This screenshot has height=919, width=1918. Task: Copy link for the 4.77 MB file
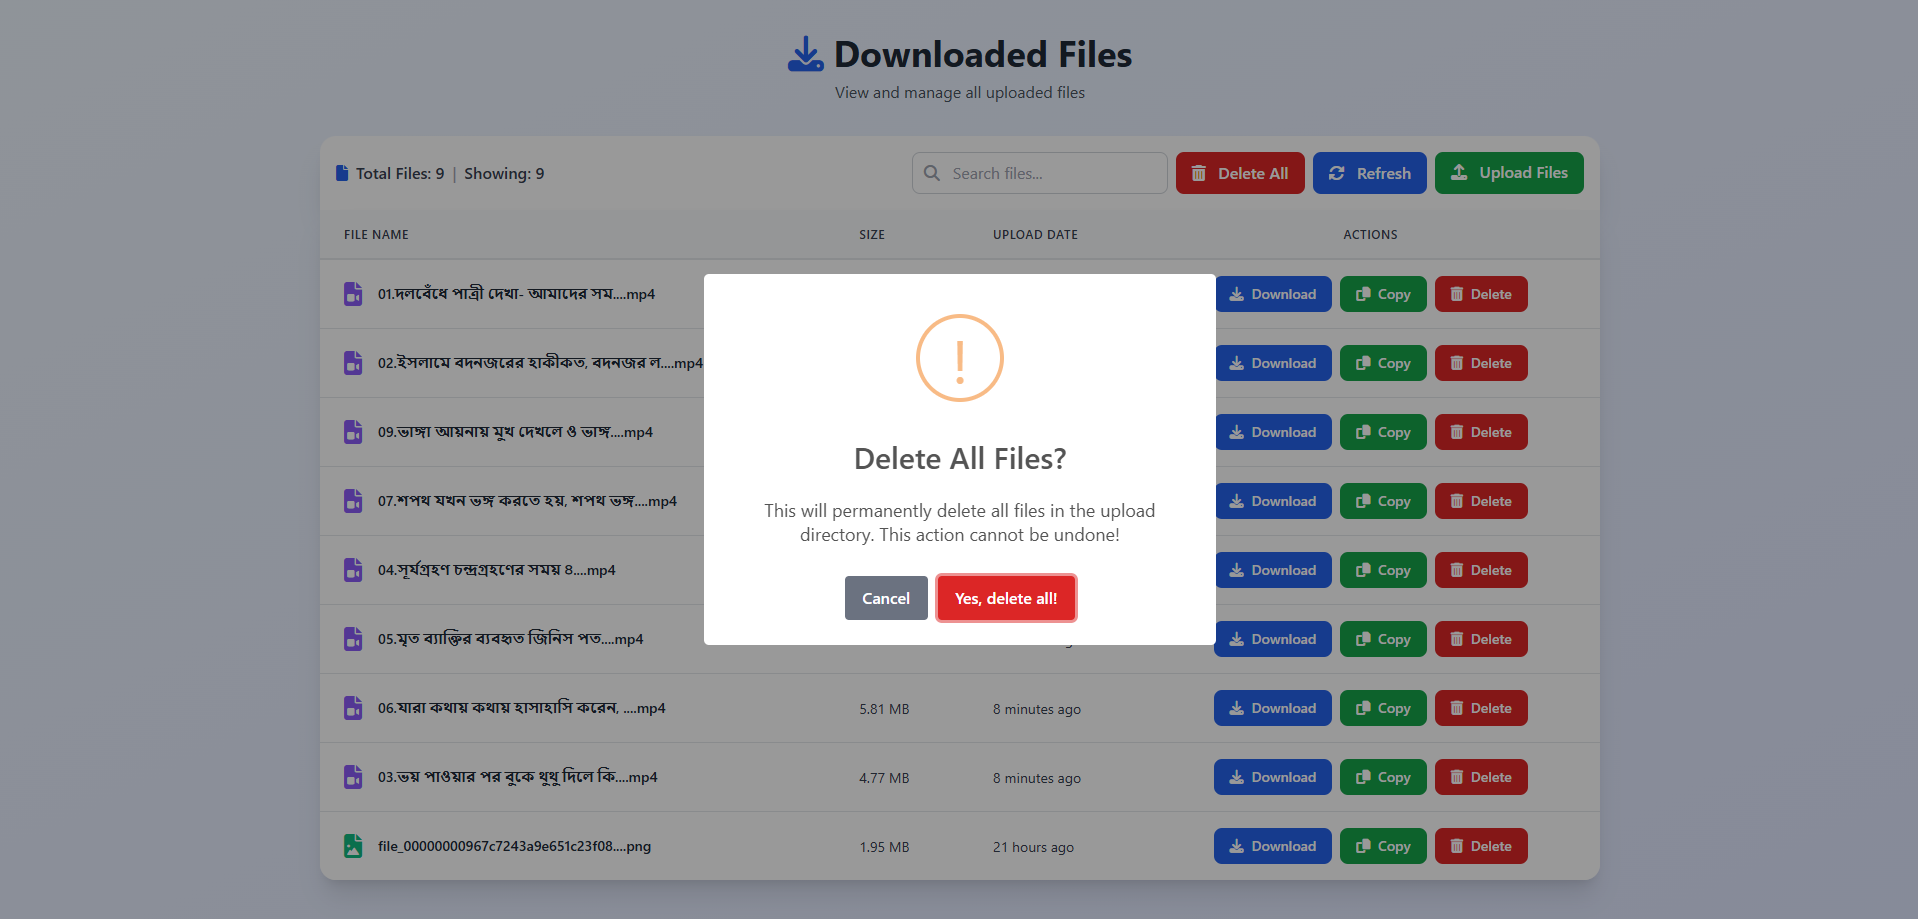coord(1382,777)
